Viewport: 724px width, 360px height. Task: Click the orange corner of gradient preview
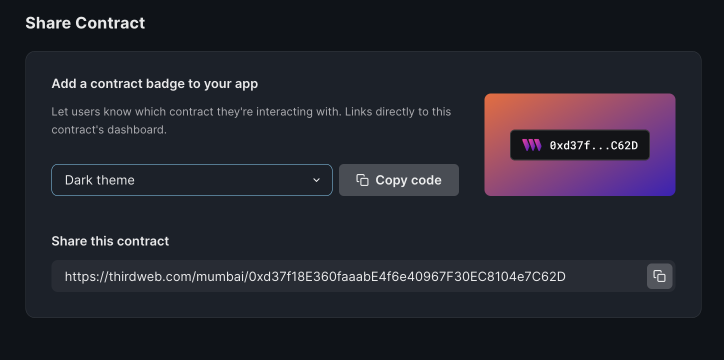[x=494, y=102]
